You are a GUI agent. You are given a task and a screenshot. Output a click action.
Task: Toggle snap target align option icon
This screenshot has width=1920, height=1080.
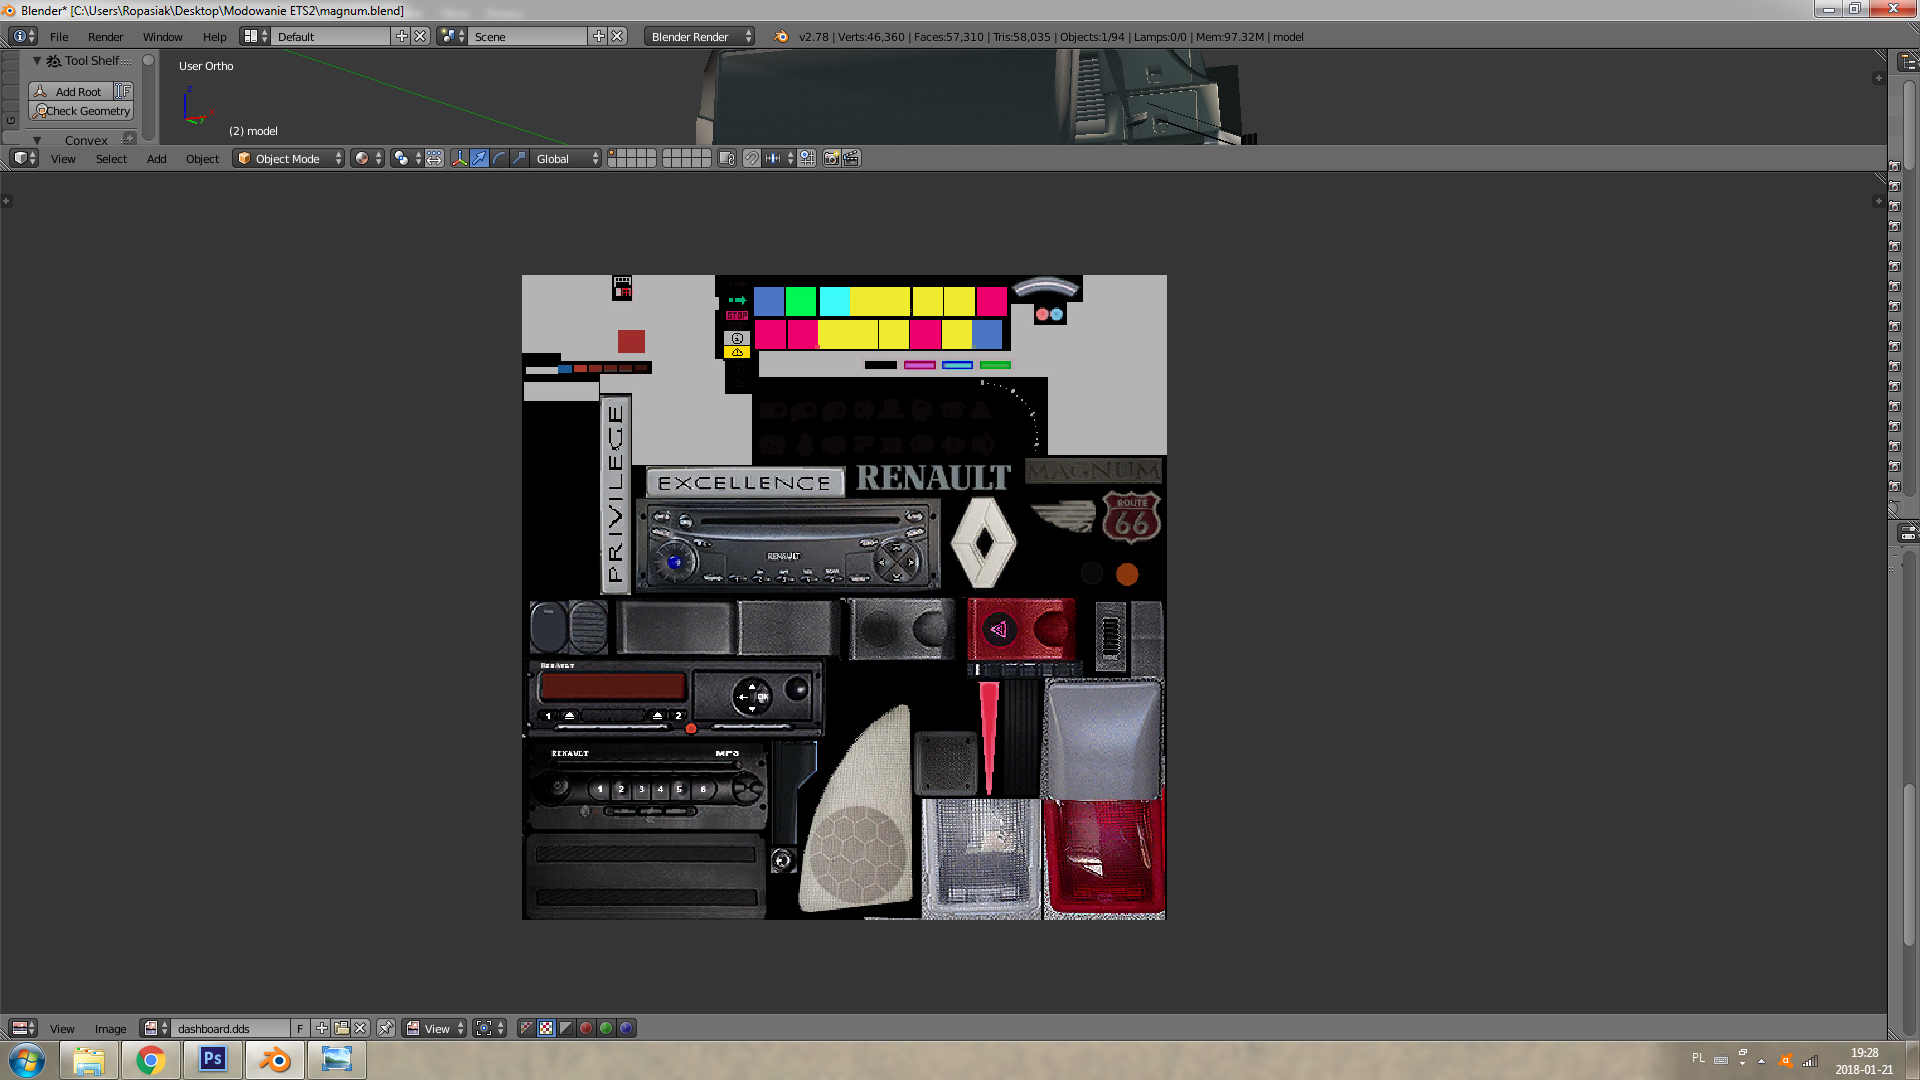click(x=807, y=159)
